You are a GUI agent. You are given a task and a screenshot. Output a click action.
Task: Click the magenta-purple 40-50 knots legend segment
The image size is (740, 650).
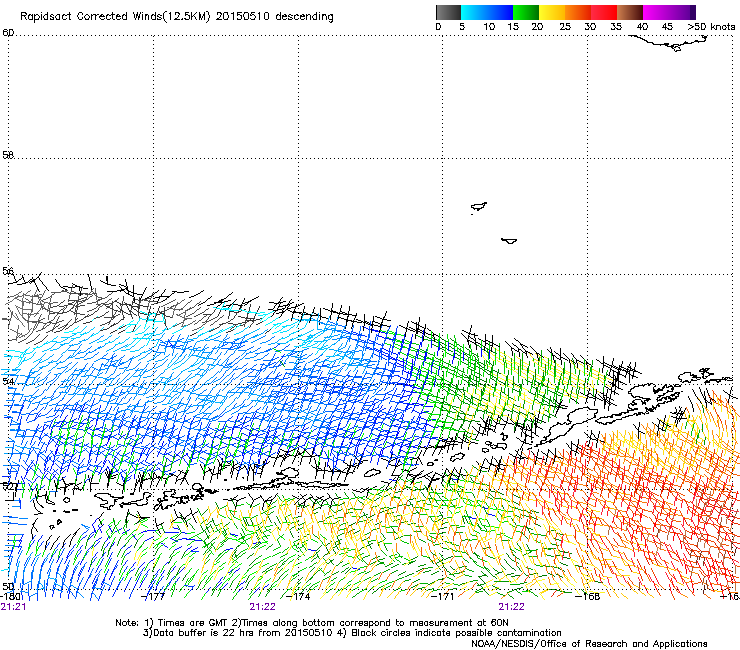[669, 12]
